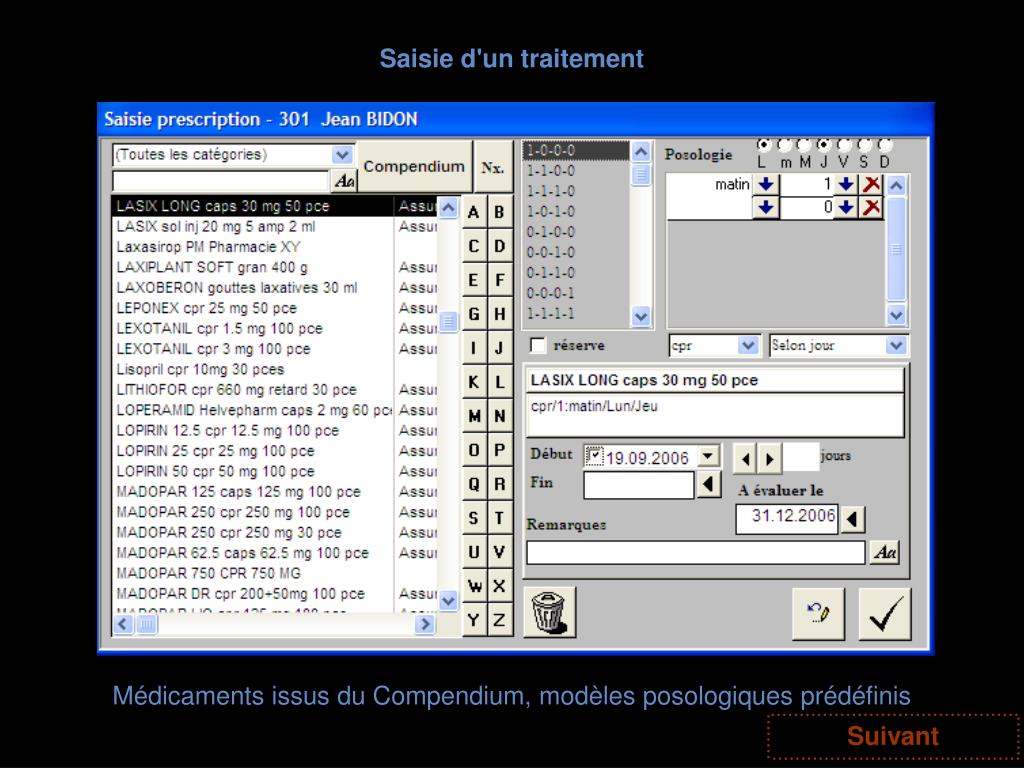Select LASIX sol inj 20 mg in list
Image resolution: width=1024 pixels, height=768 pixels.
(x=274, y=227)
